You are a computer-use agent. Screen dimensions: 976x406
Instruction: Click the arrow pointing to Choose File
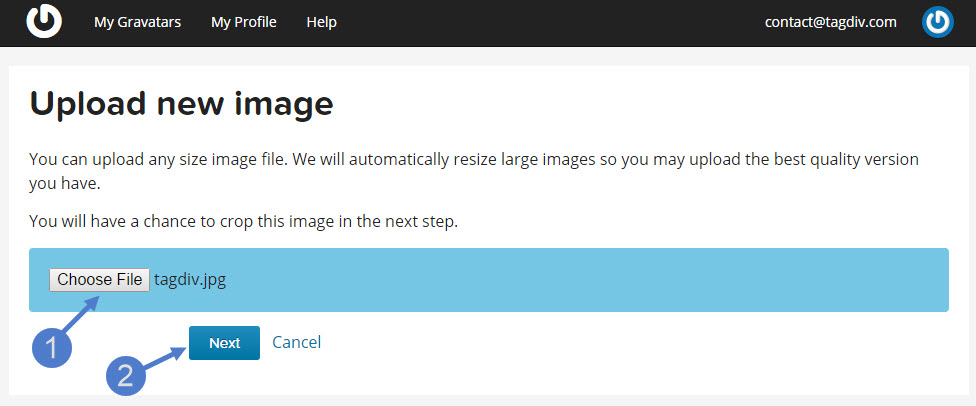click(x=83, y=316)
